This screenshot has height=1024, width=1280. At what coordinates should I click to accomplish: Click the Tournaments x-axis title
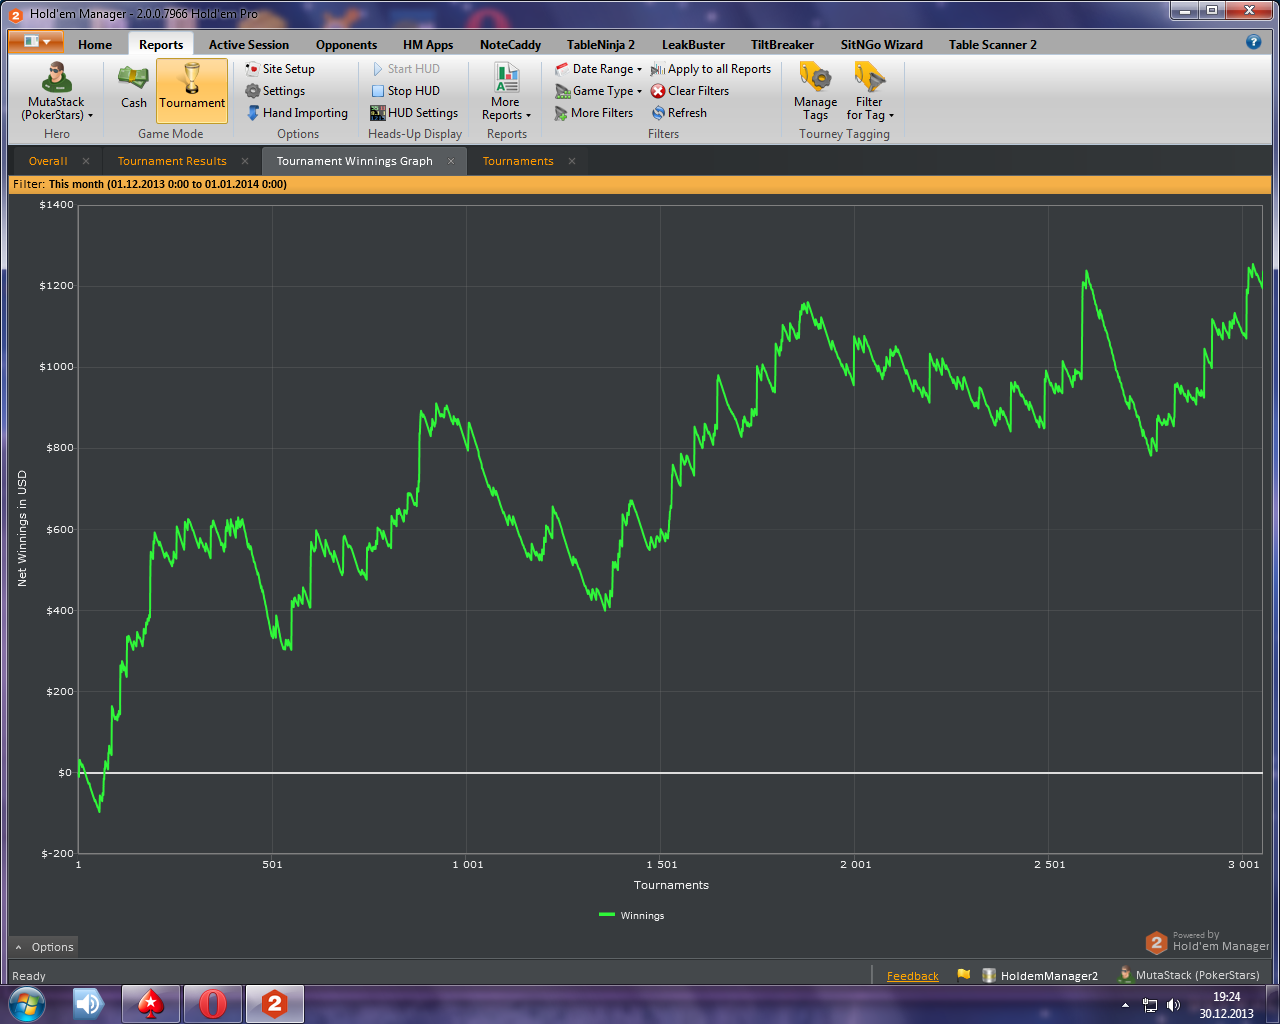tap(671, 885)
